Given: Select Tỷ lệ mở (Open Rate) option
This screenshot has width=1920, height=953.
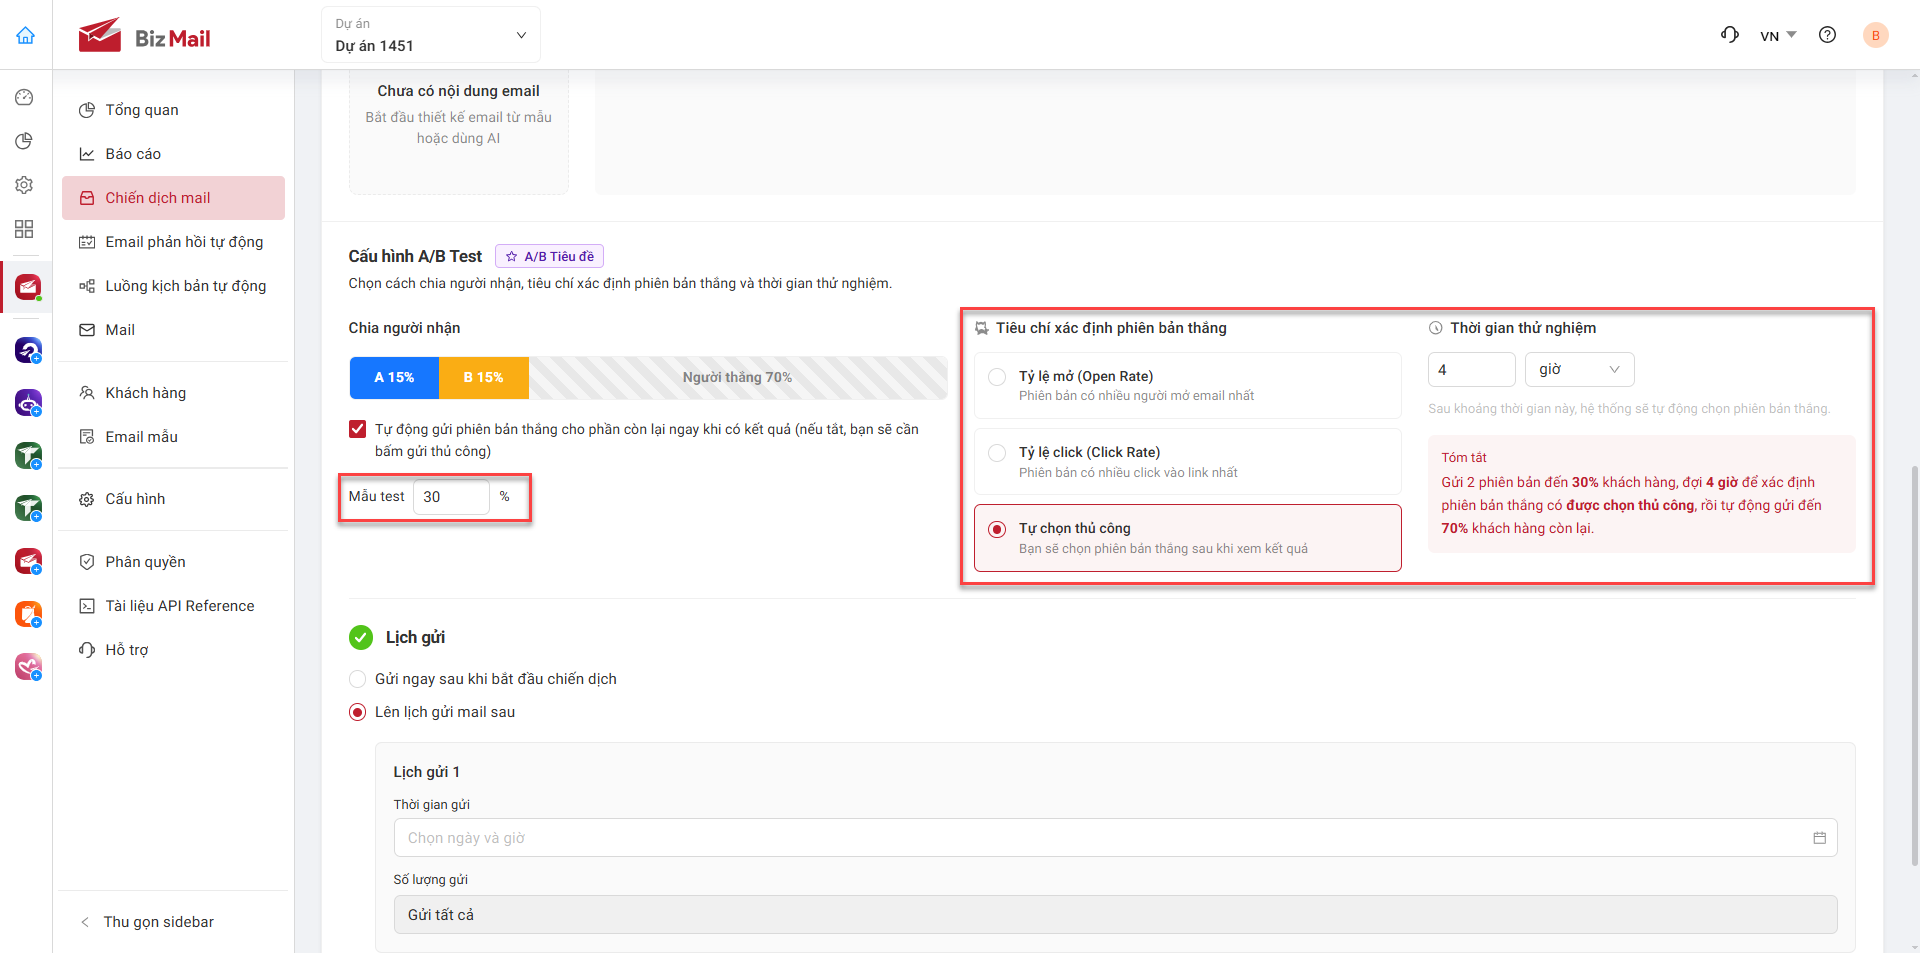Looking at the screenshot, I should [x=1187, y=385].
